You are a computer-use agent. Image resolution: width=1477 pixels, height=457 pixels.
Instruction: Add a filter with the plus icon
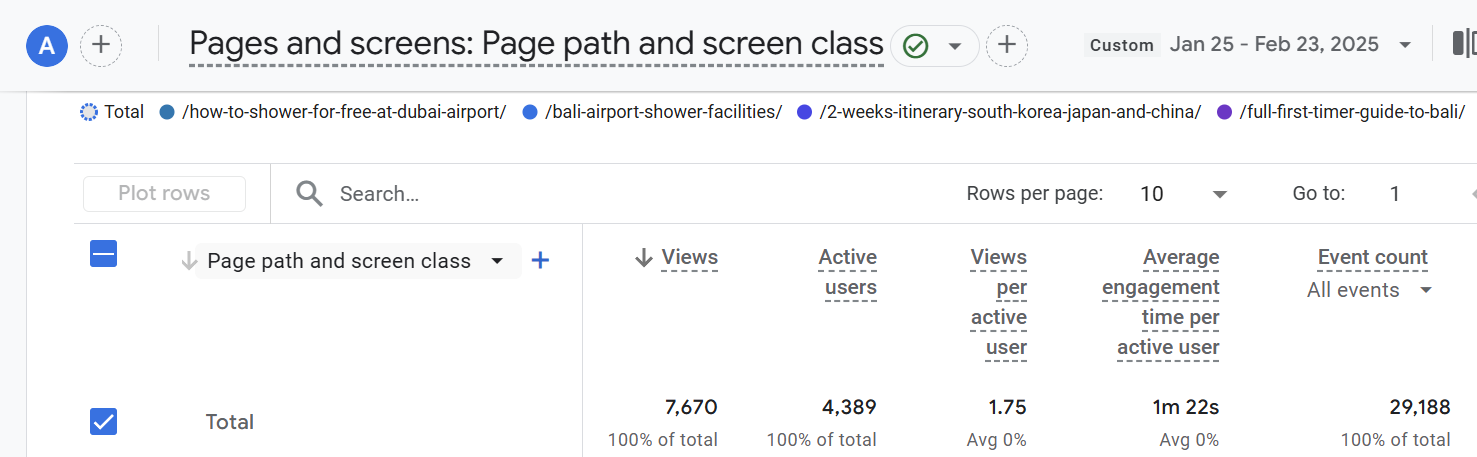tap(1007, 45)
